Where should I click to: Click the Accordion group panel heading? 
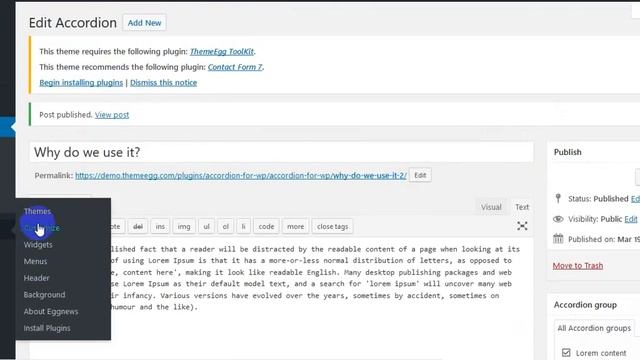pyautogui.click(x=585, y=305)
